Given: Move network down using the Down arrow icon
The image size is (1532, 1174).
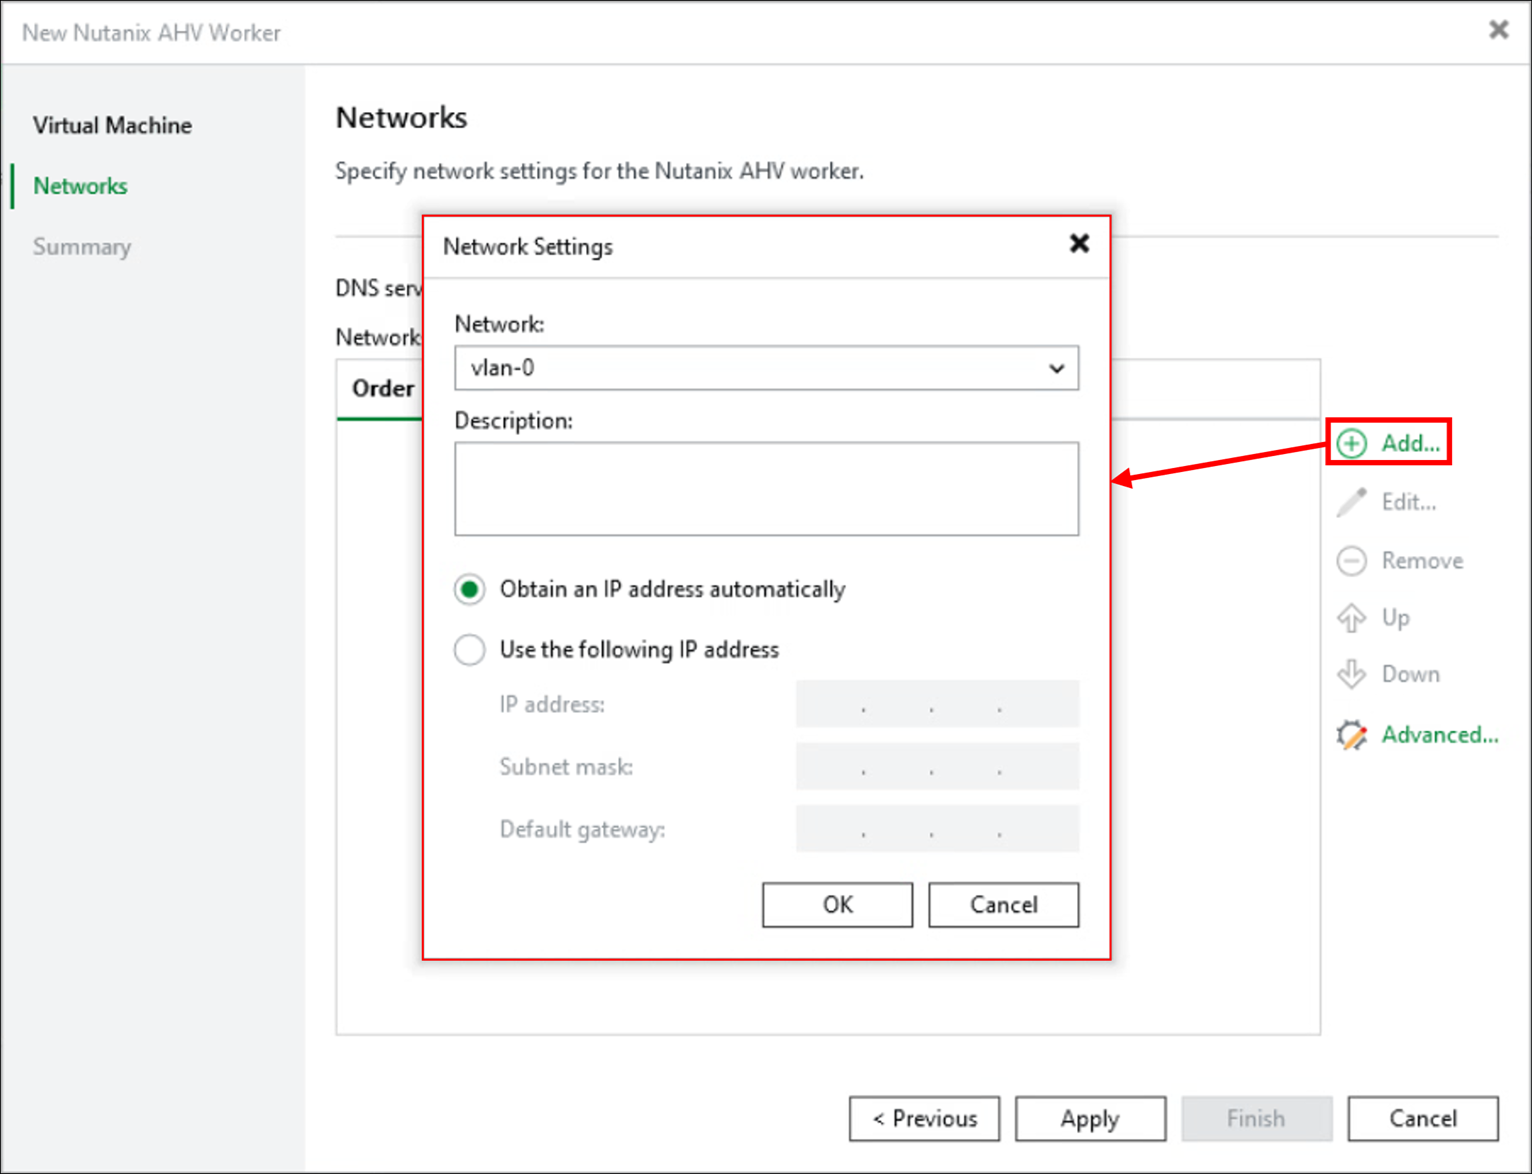Looking at the screenshot, I should (1352, 674).
